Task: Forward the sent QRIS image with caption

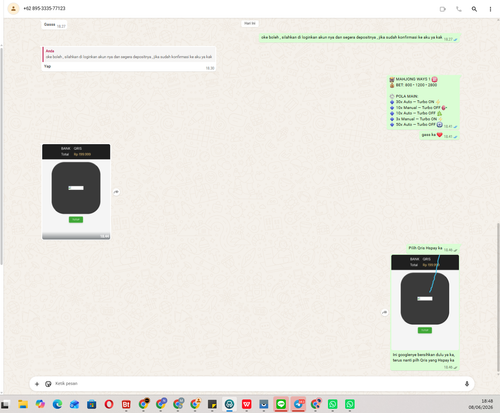Action: click(385, 313)
